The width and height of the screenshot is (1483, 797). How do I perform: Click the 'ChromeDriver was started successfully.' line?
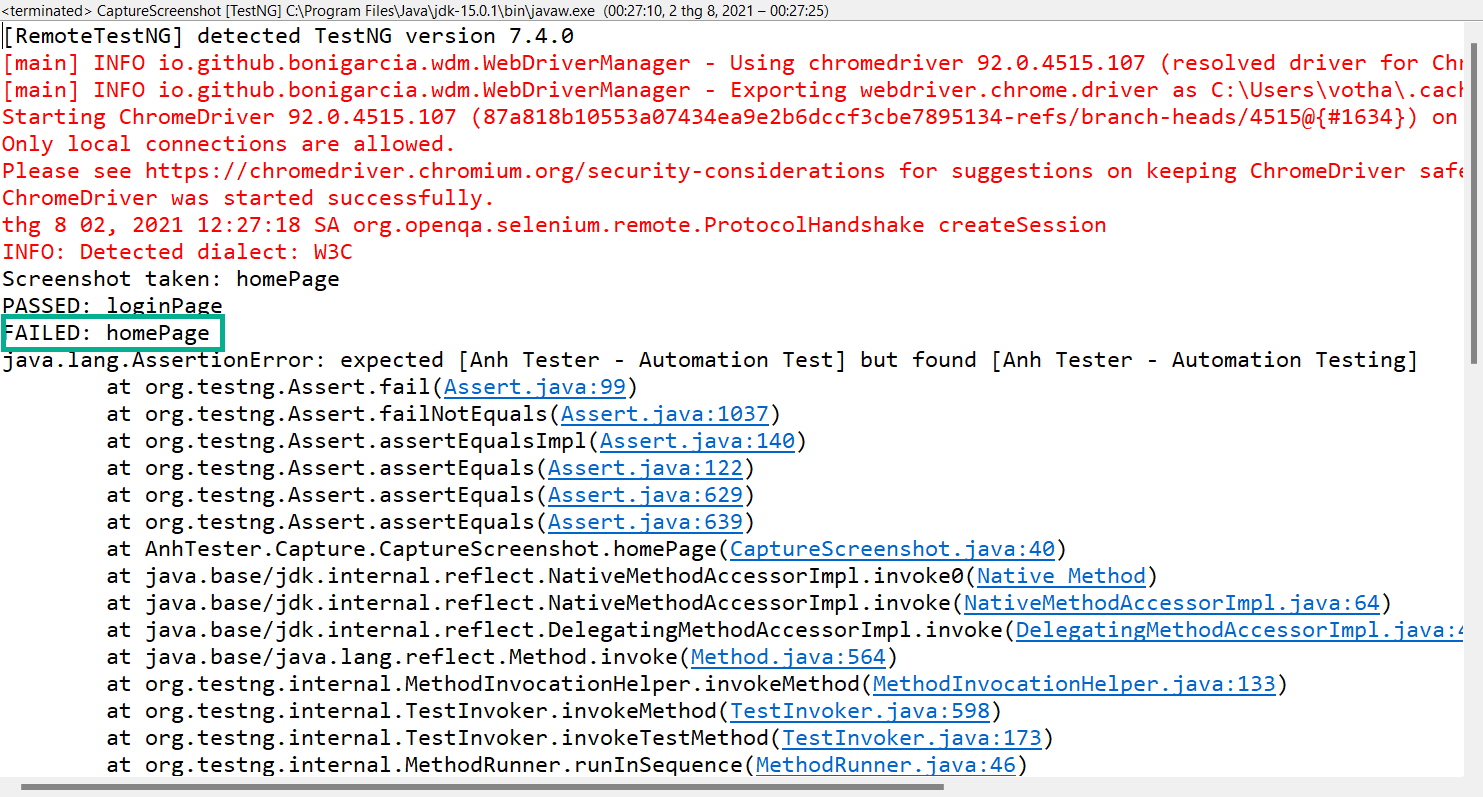tap(248, 198)
